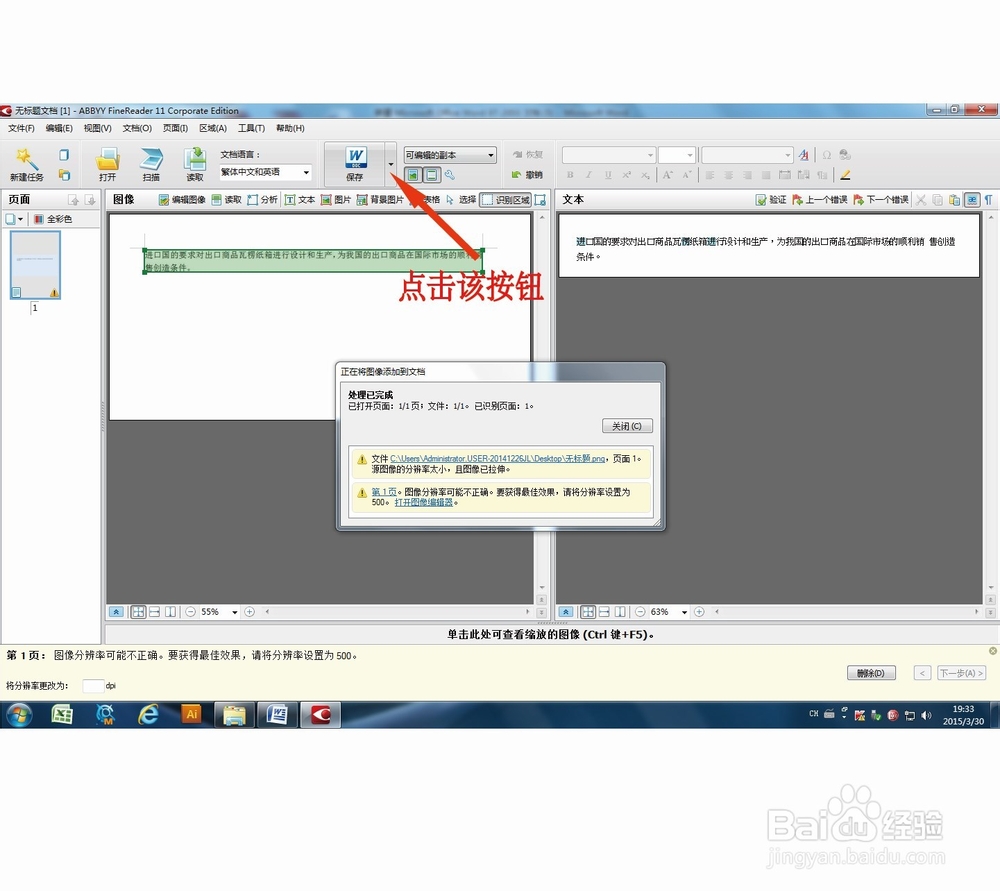Open the 文档语言 dropdown showing 繁体中文和英语
Image resolution: width=1000 pixels, height=891 pixels.
tap(266, 172)
